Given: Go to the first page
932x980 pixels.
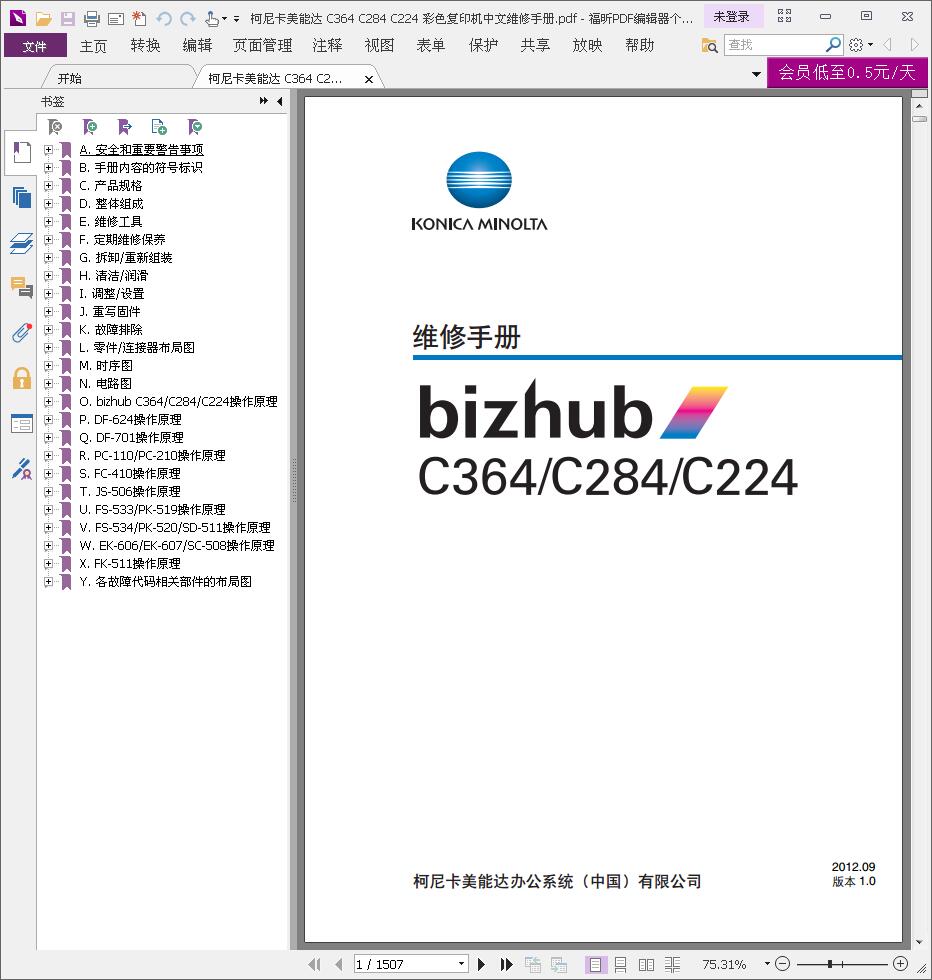Looking at the screenshot, I should point(314,964).
